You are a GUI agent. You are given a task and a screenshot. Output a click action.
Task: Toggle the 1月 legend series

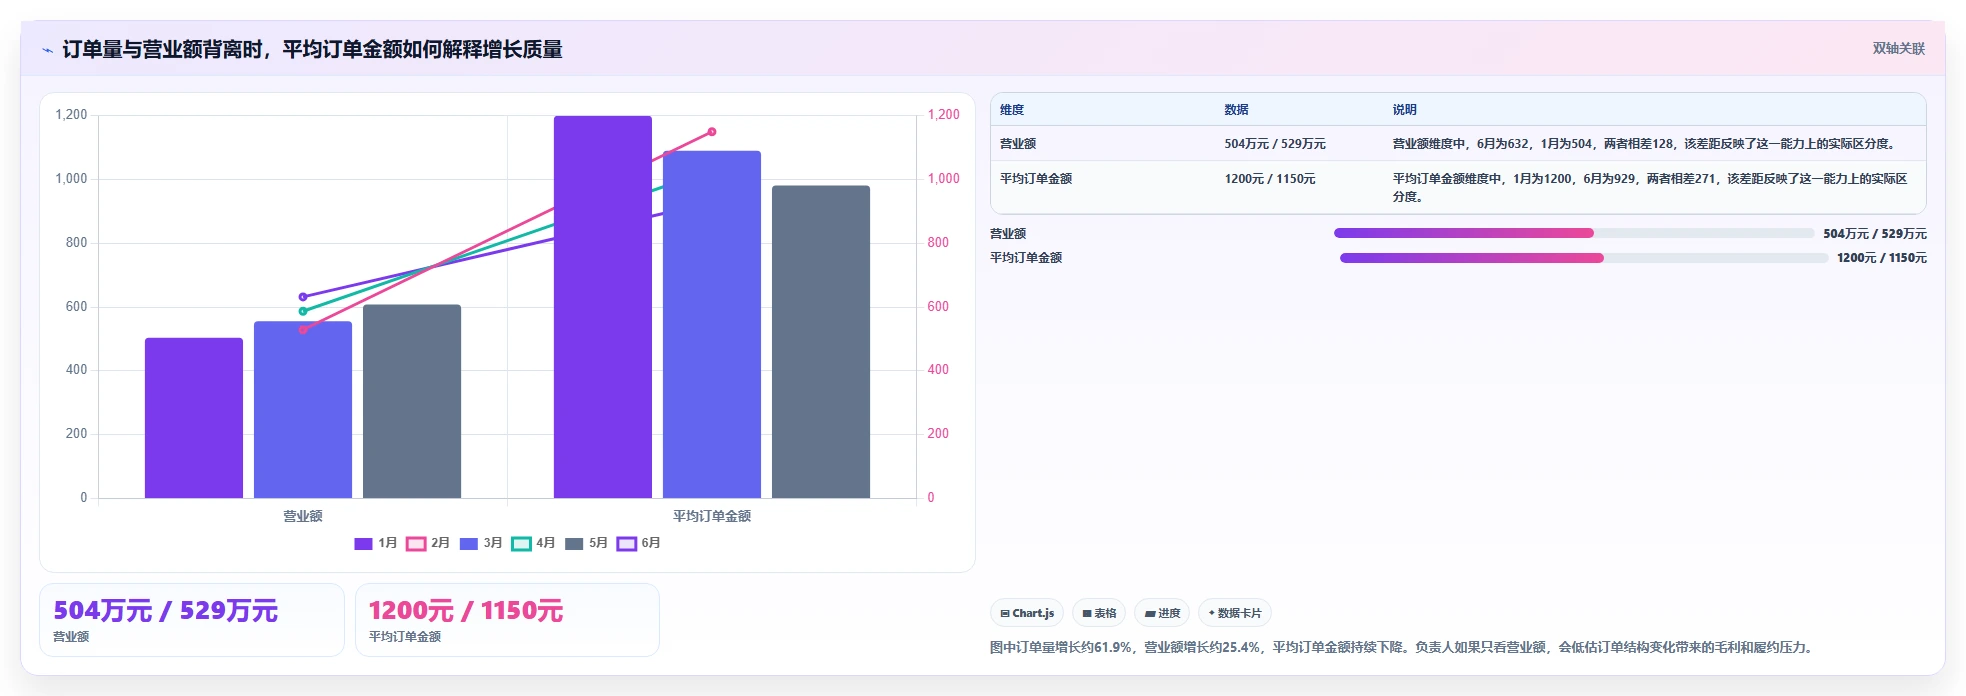point(376,543)
